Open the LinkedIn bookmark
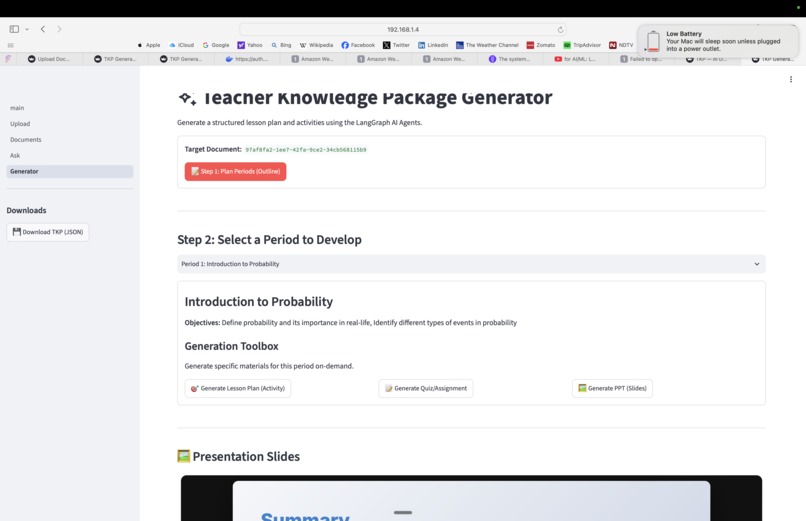The height and width of the screenshot is (521, 806). [433, 45]
